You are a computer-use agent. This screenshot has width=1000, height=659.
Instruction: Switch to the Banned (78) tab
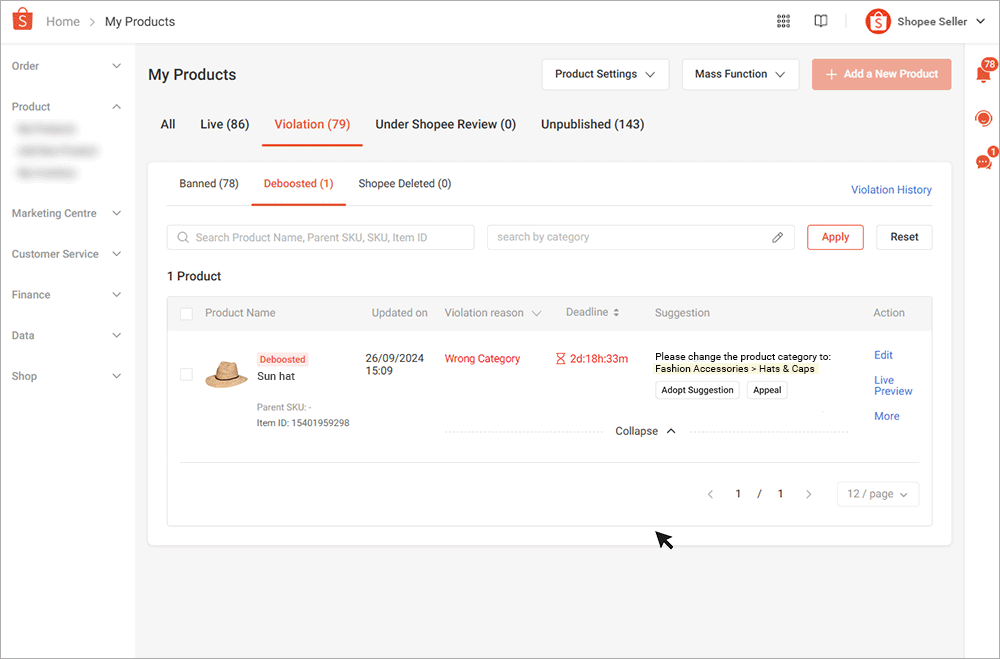coord(209,183)
